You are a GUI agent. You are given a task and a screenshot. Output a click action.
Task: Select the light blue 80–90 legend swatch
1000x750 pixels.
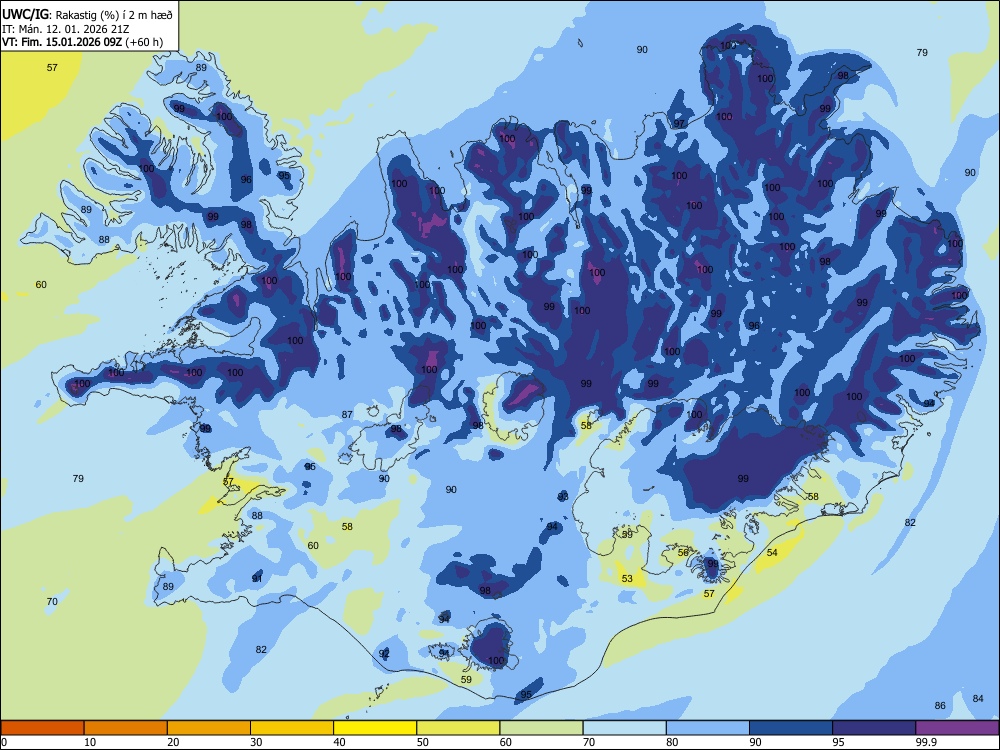707,728
